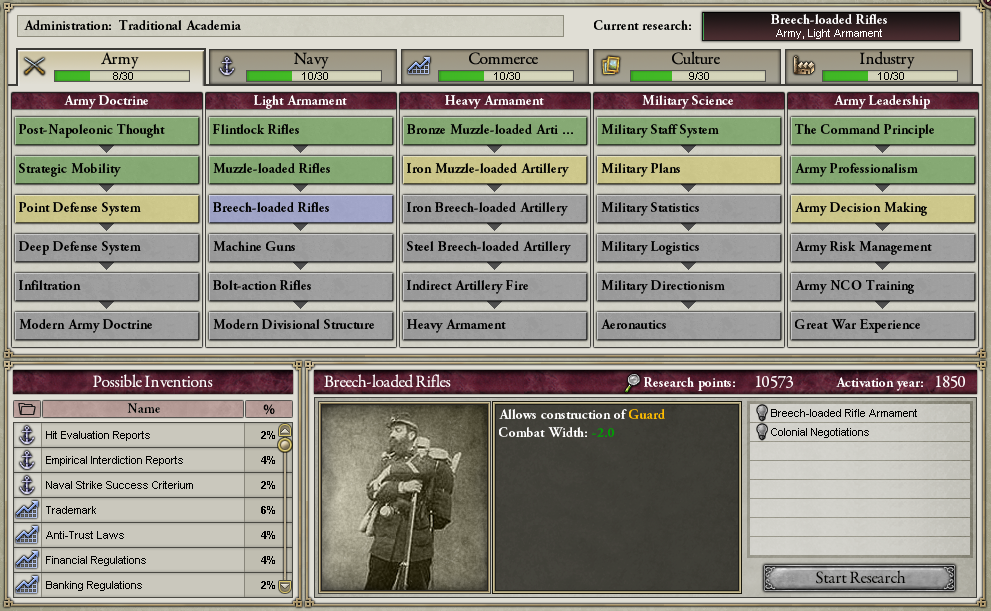This screenshot has width=991, height=611.
Task: Click the inventions list scroll-down arrow
Action: tap(285, 586)
